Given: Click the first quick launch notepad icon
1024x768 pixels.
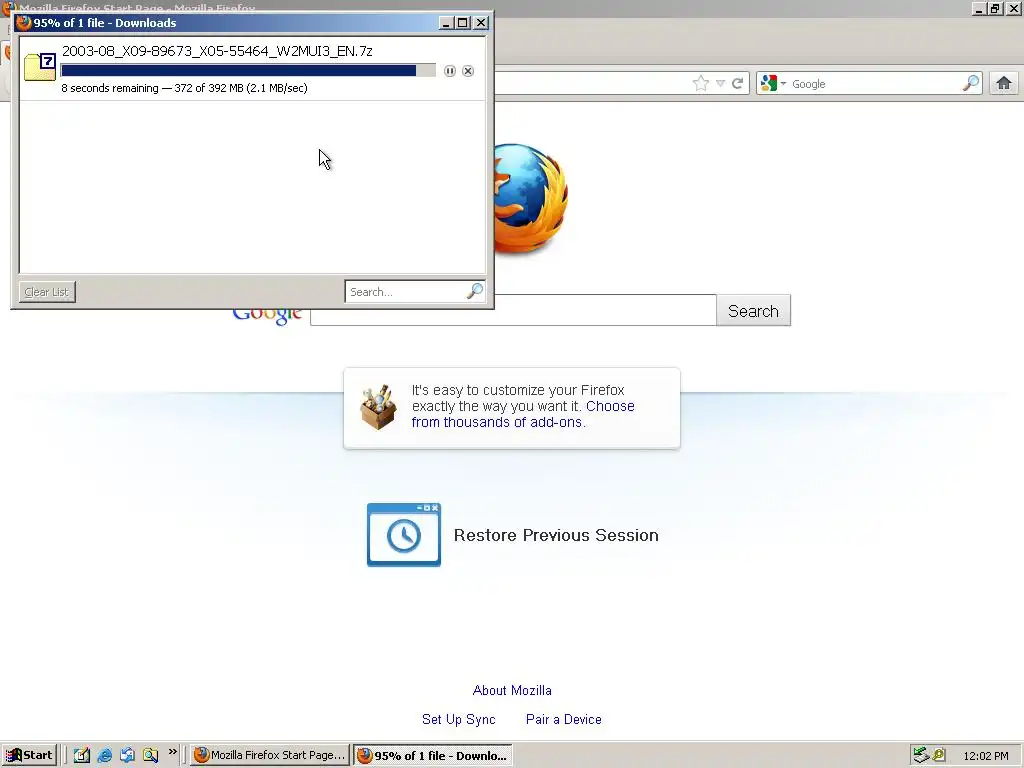Looking at the screenshot, I should 82,756.
